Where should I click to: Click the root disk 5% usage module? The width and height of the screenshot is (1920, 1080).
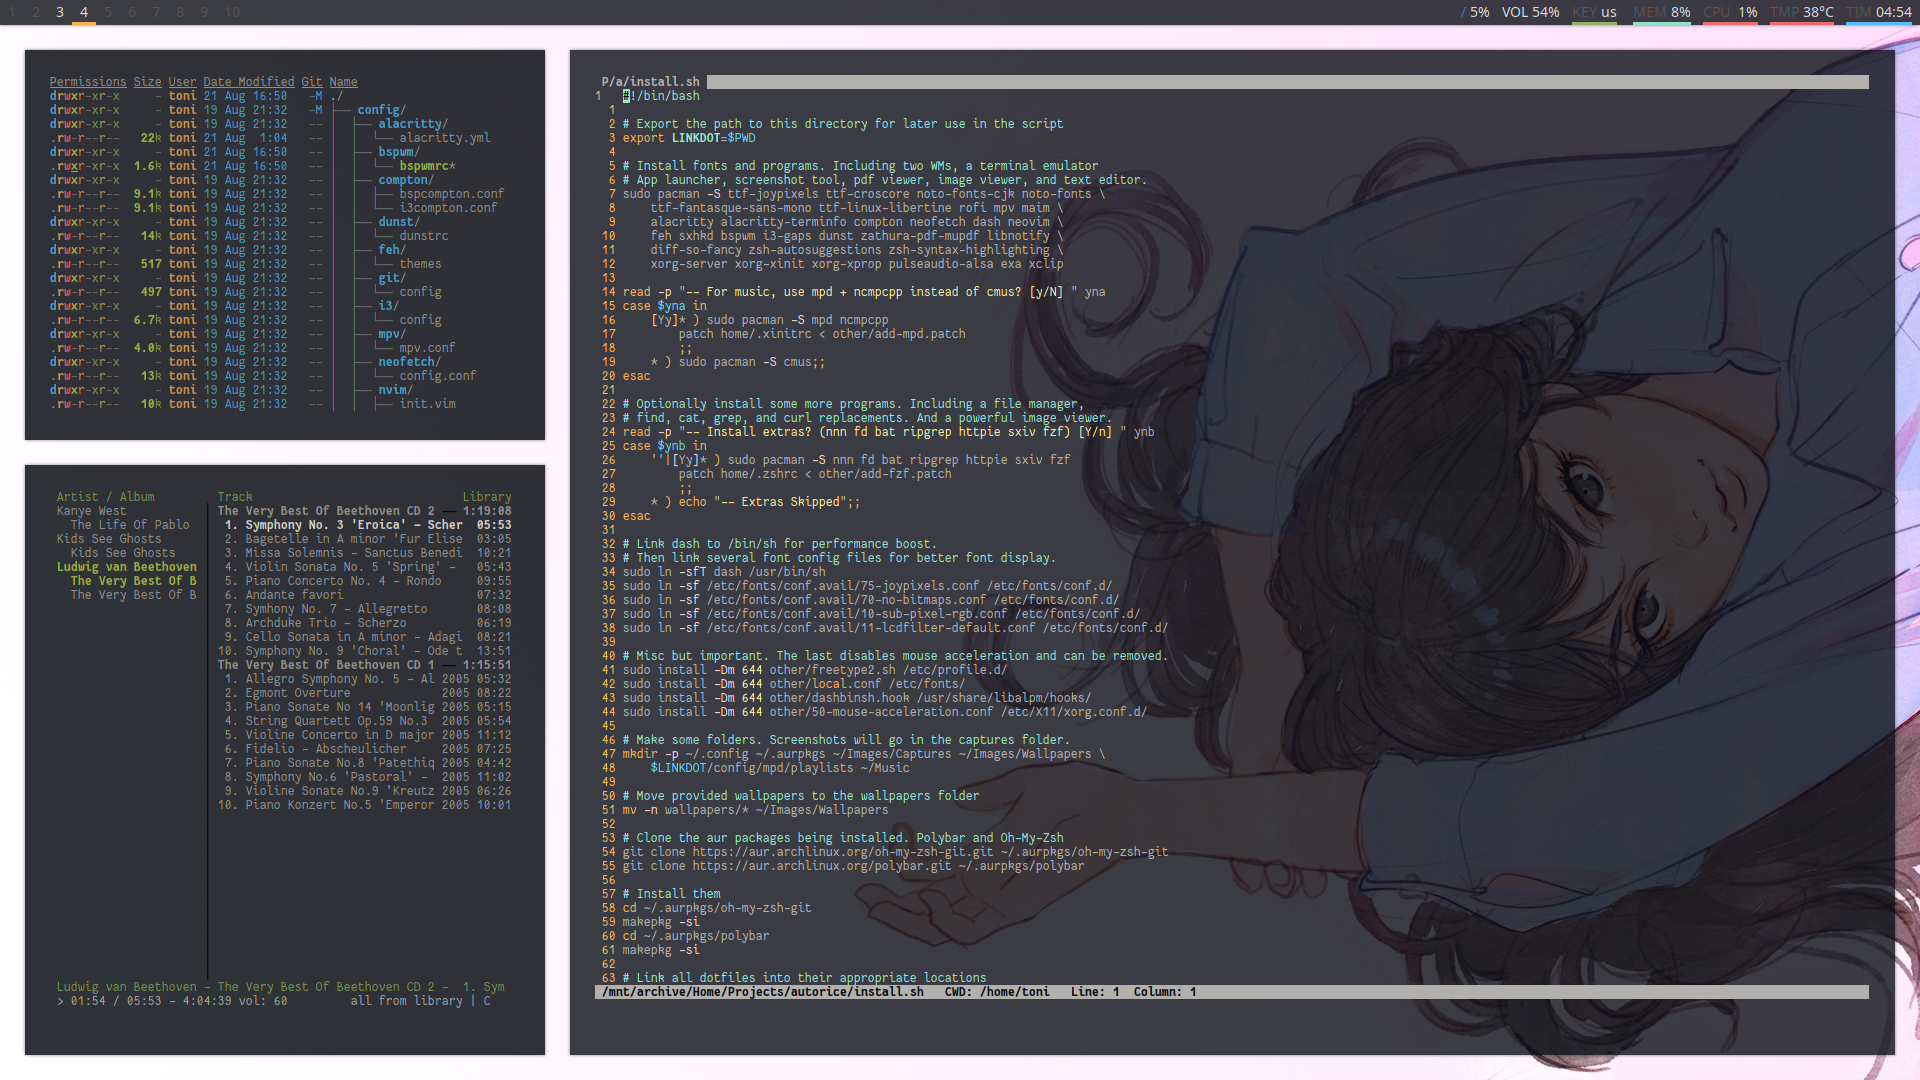[x=1475, y=12]
